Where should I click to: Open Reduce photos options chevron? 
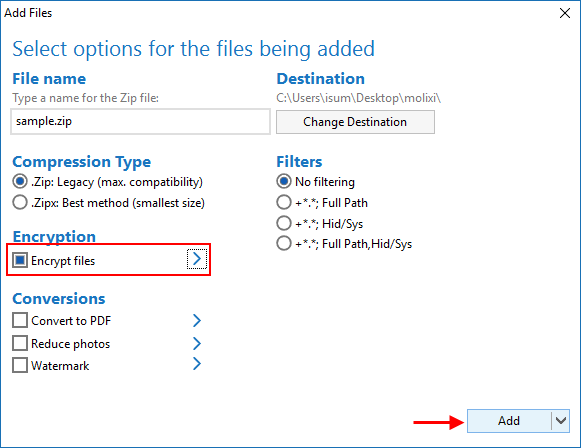tap(197, 344)
